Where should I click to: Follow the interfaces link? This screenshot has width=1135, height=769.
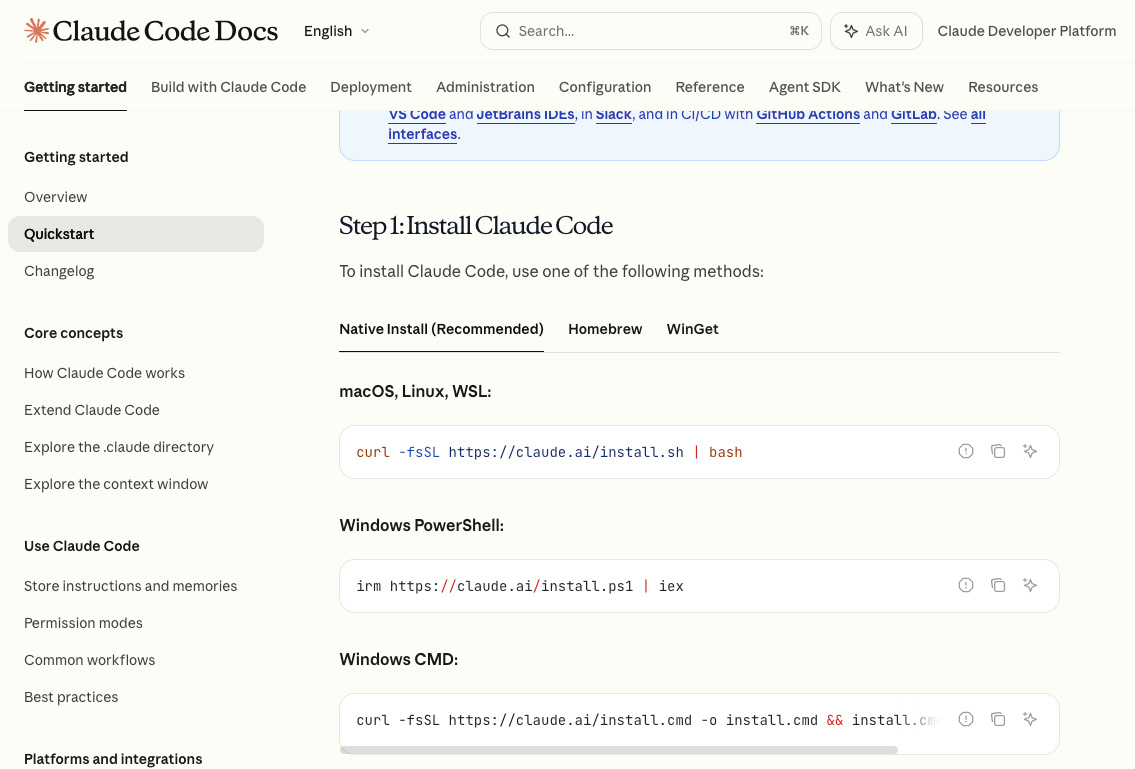(423, 134)
